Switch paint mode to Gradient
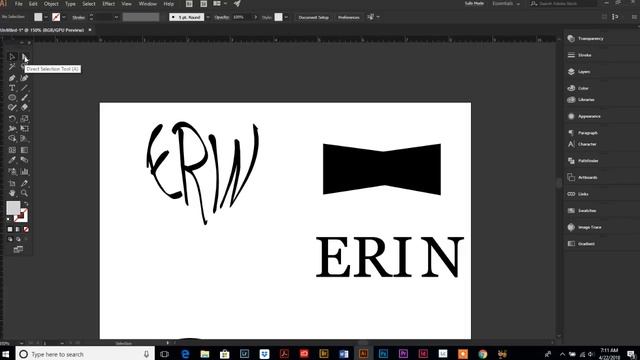This screenshot has width=640, height=360. (18, 229)
